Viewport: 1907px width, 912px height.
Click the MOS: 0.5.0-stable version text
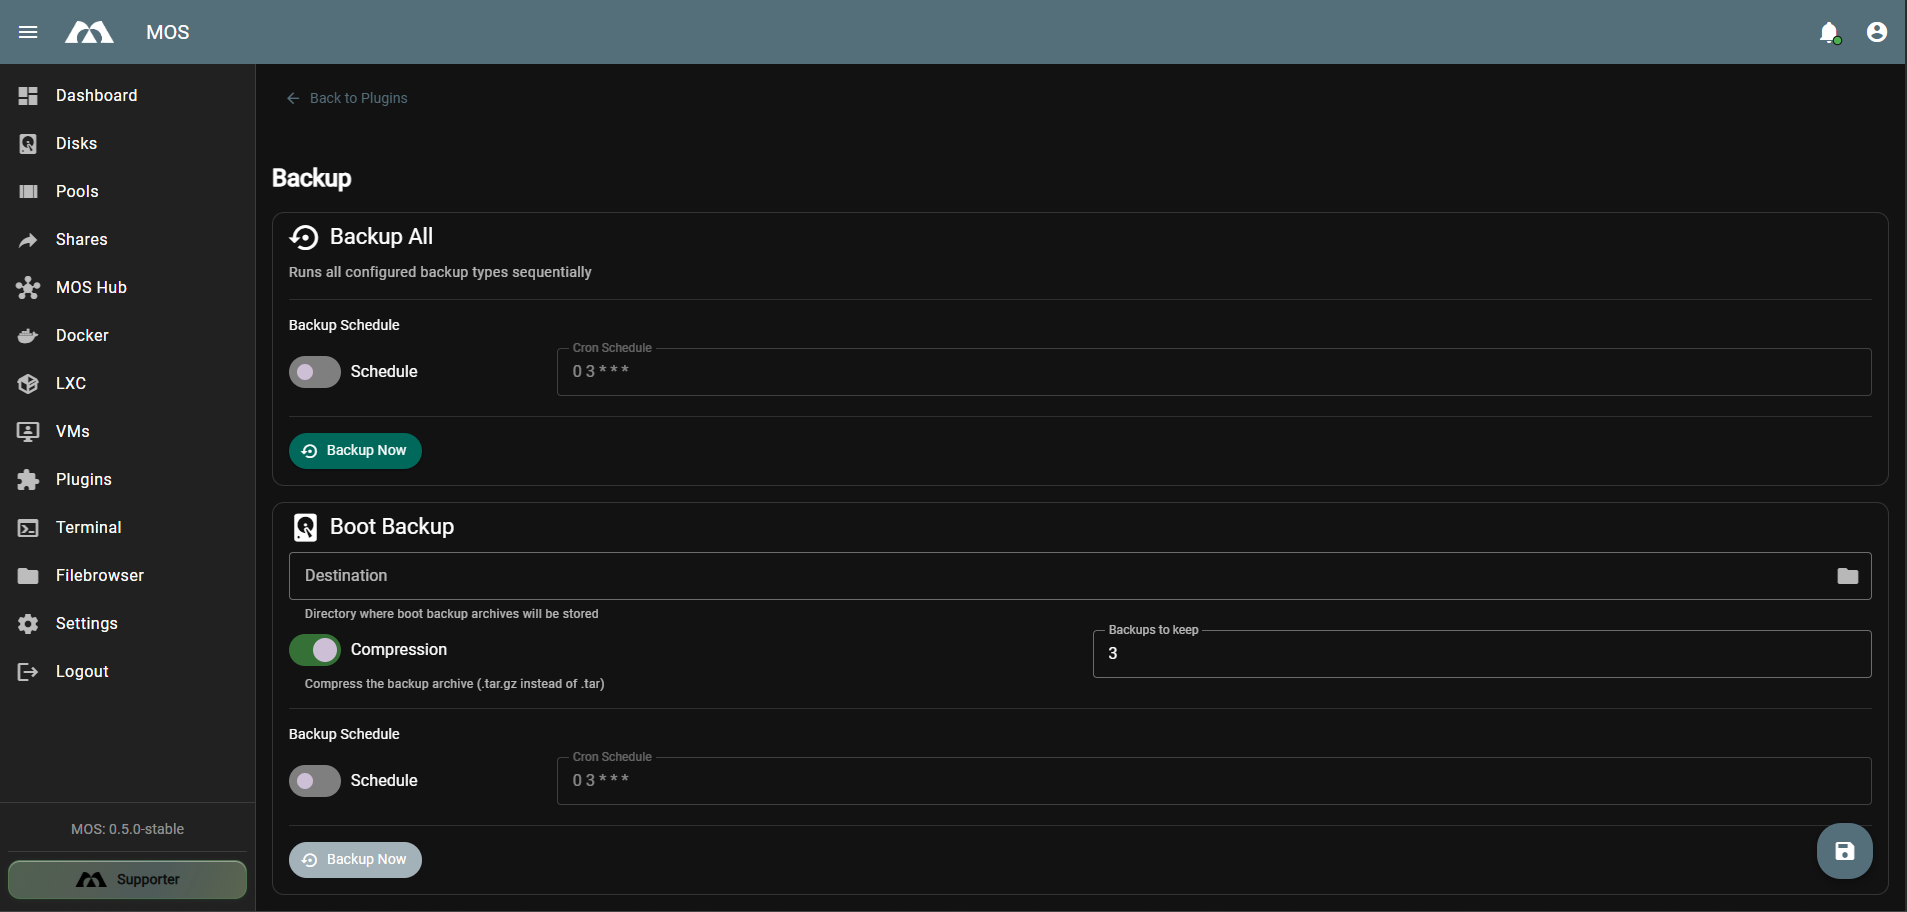127,829
